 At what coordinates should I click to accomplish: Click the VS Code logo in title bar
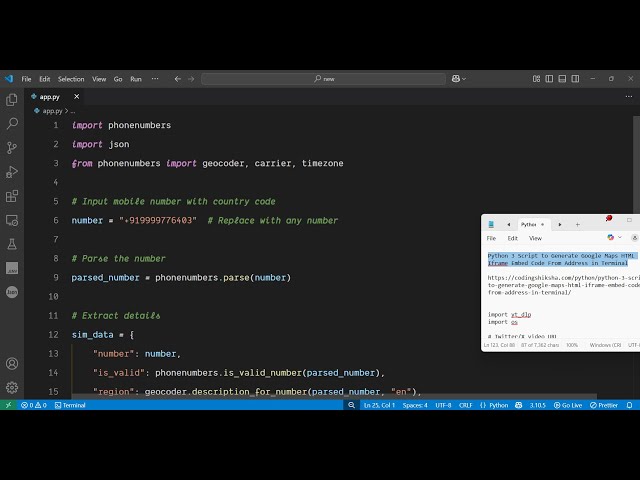(9, 79)
